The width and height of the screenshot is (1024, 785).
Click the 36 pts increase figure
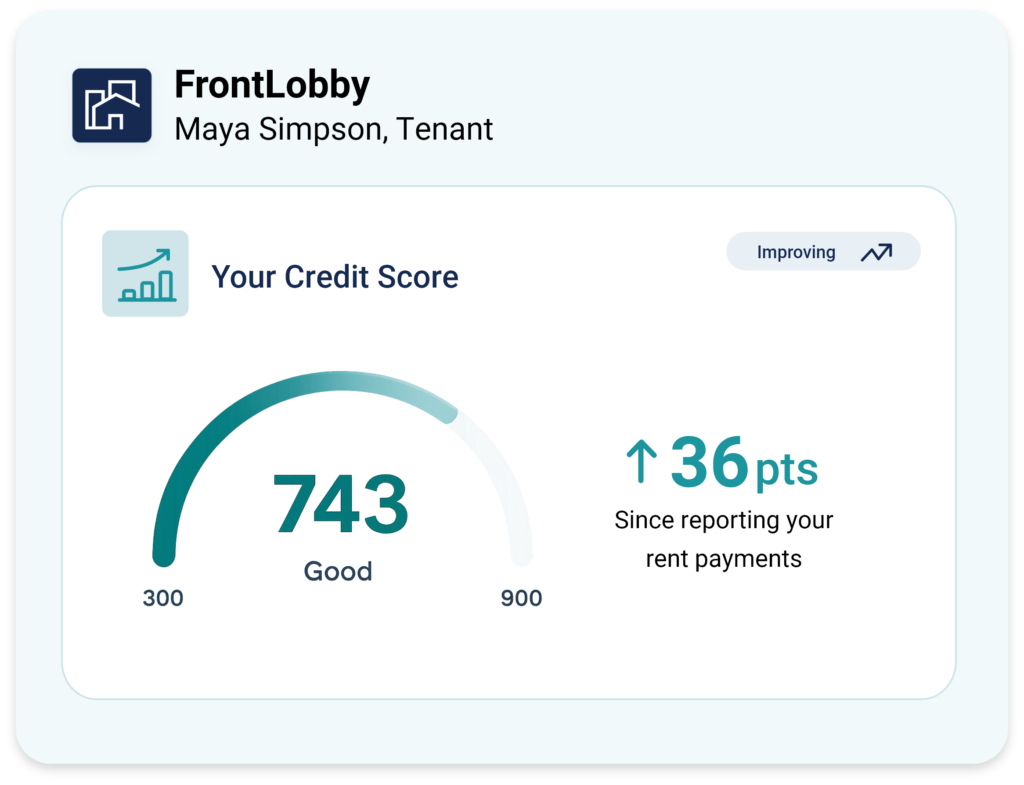click(x=744, y=462)
